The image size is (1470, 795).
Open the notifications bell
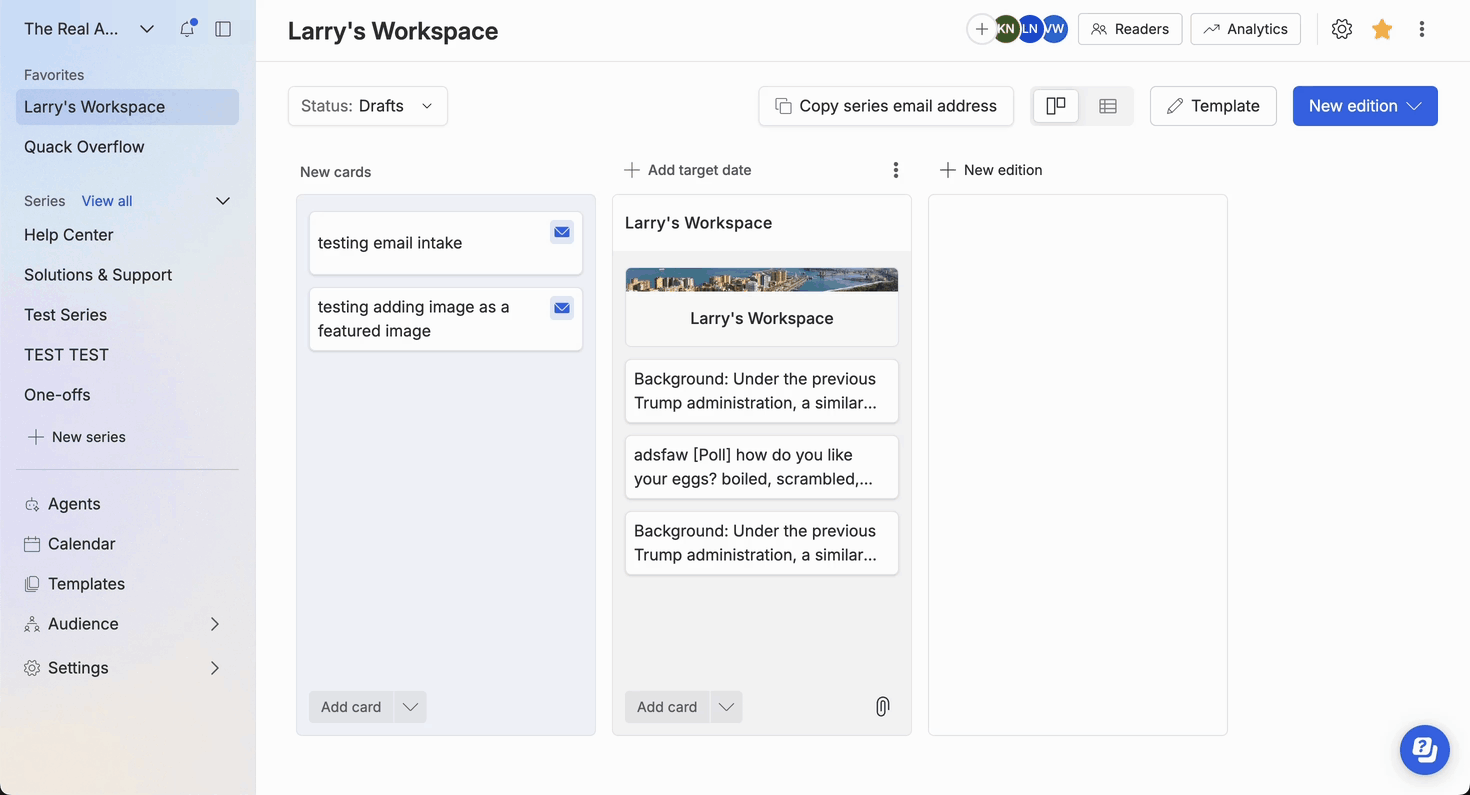187,29
